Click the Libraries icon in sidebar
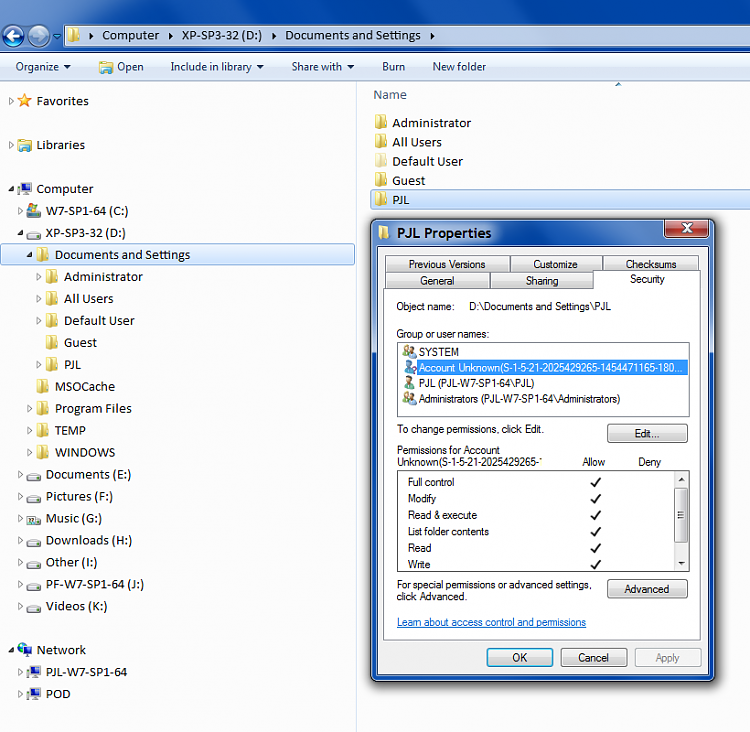This screenshot has width=750, height=732. [x=25, y=145]
